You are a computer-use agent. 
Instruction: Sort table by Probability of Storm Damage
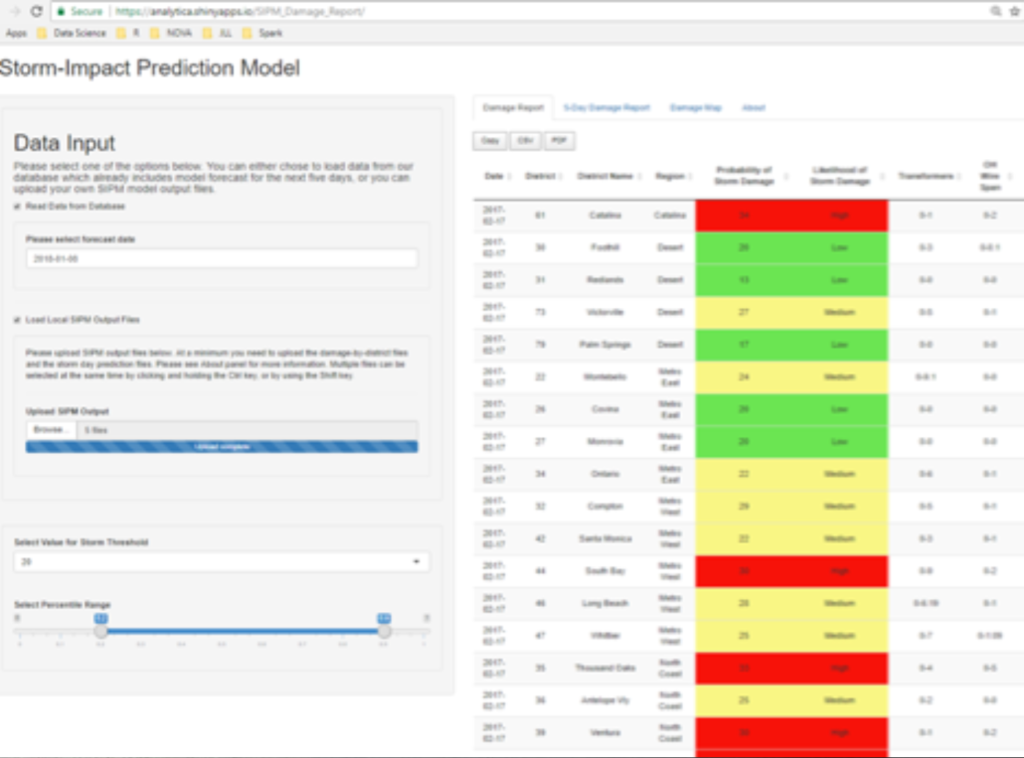coord(745,175)
